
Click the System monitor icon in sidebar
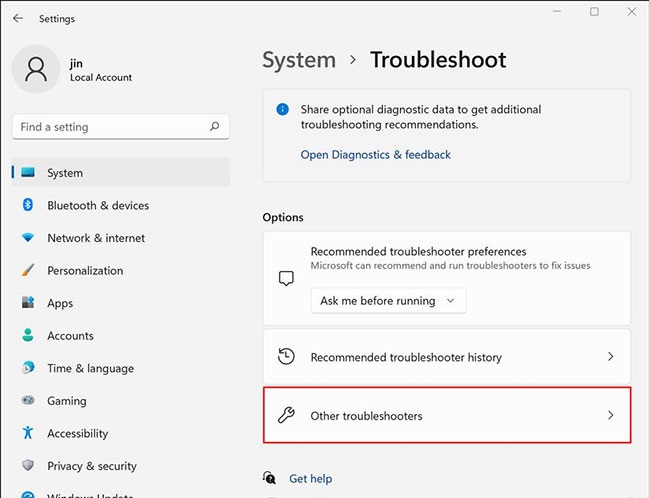click(28, 172)
